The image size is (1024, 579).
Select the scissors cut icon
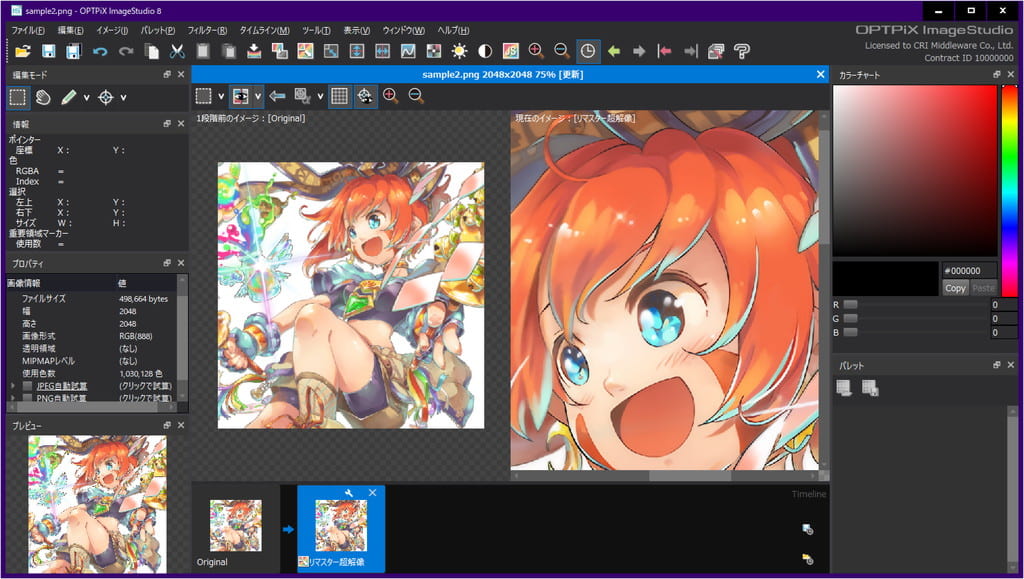pyautogui.click(x=177, y=52)
